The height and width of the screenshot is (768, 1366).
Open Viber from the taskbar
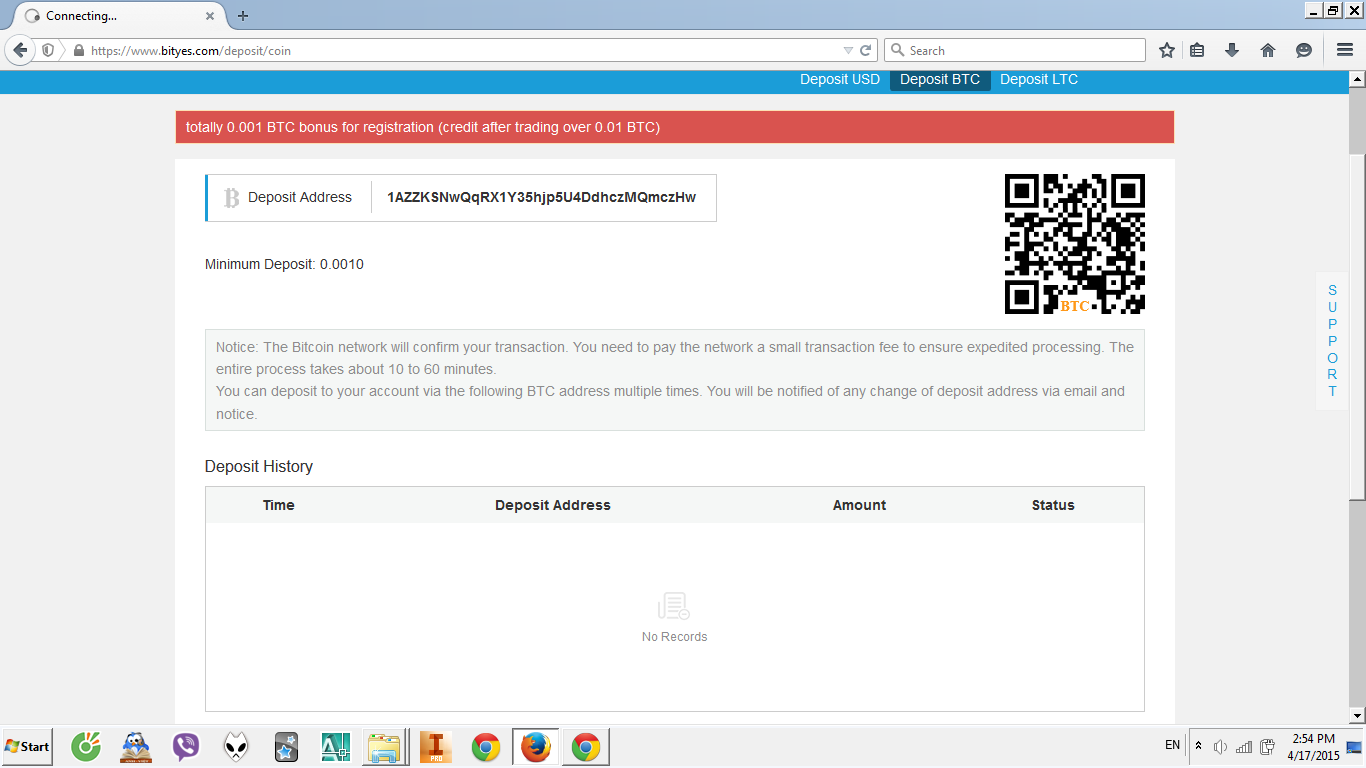tap(186, 747)
